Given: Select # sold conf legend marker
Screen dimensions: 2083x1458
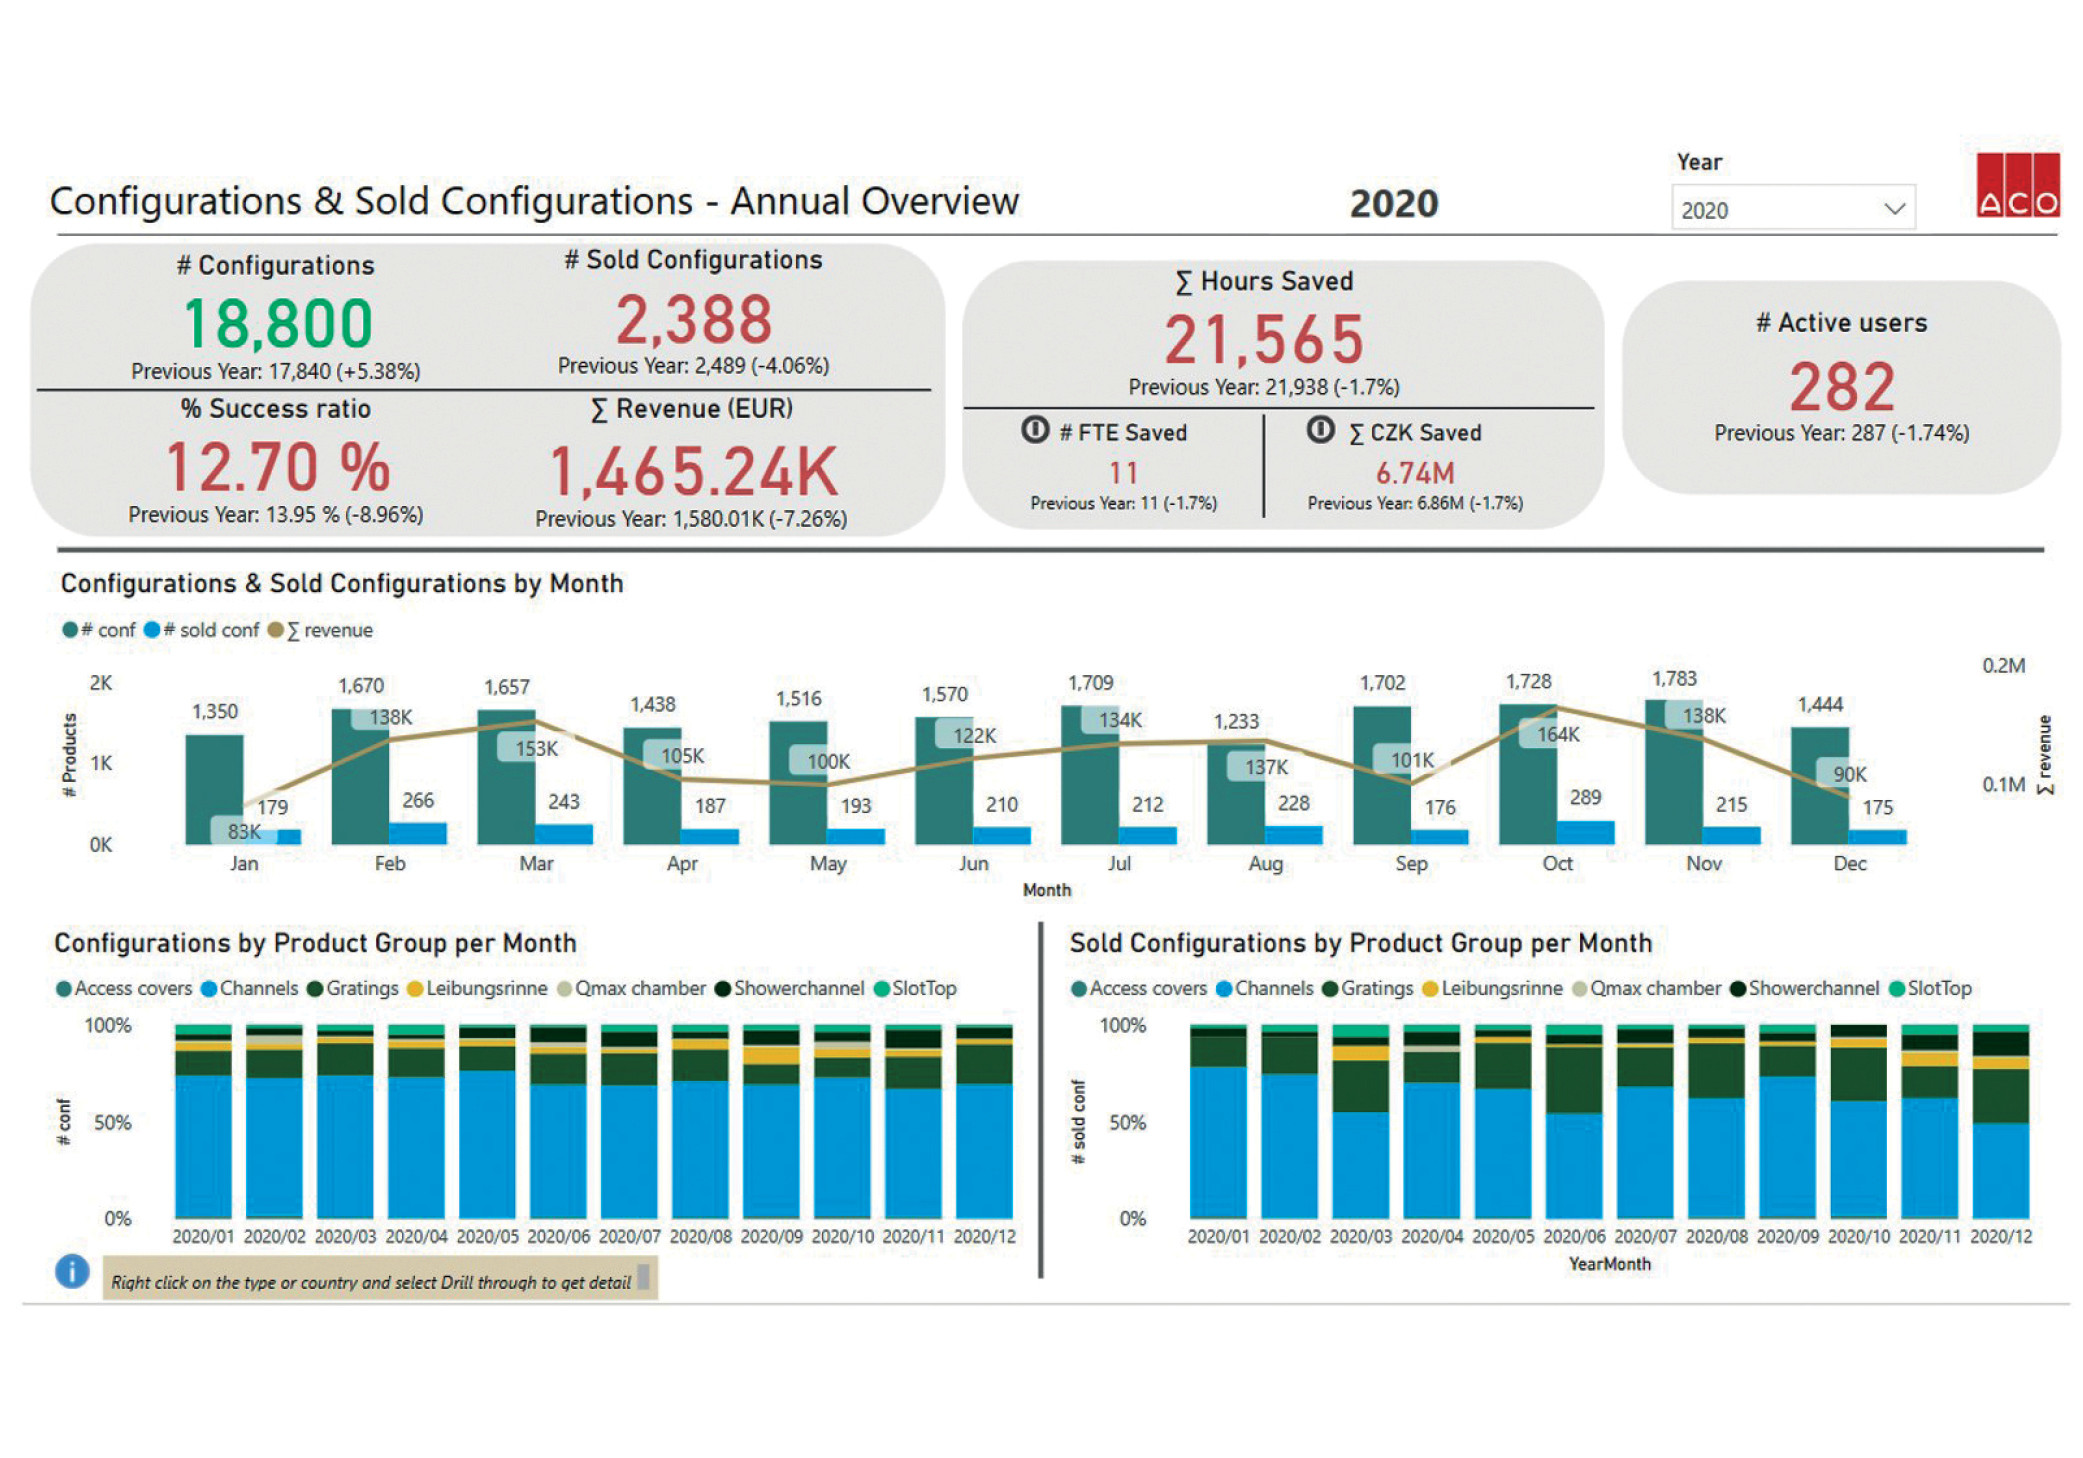Looking at the screenshot, I should (x=152, y=630).
